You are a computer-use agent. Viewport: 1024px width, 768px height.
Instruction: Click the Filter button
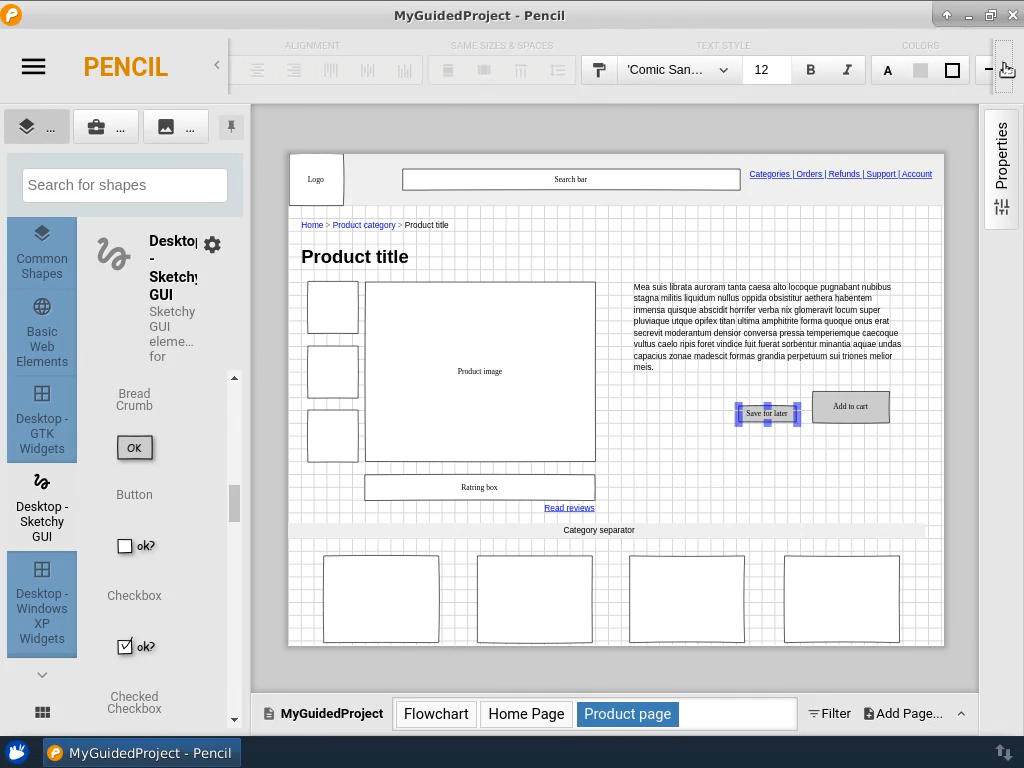coord(829,714)
